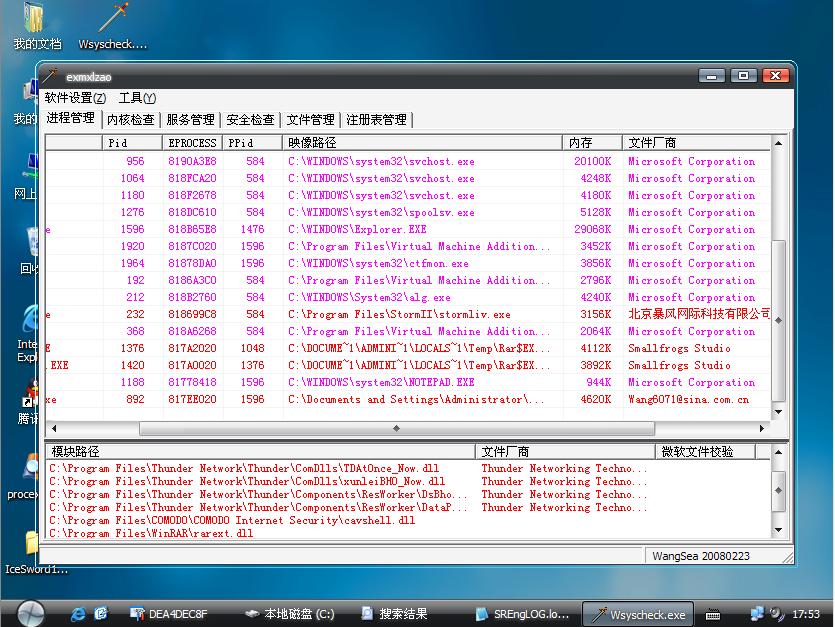Select the process row with Pid 1376
Image resolution: width=835 pixels, height=627 pixels.
[x=408, y=348]
